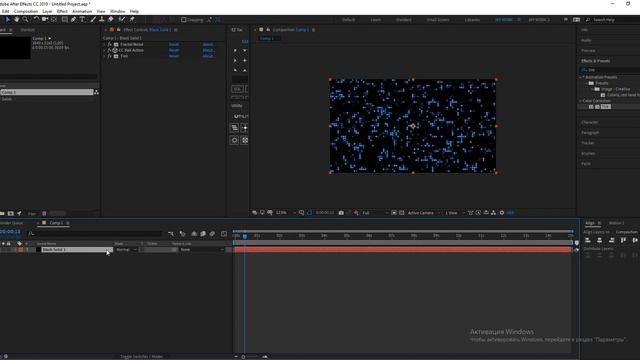Reset the CC Ball Action effect
640x360 pixels.
[174, 50]
